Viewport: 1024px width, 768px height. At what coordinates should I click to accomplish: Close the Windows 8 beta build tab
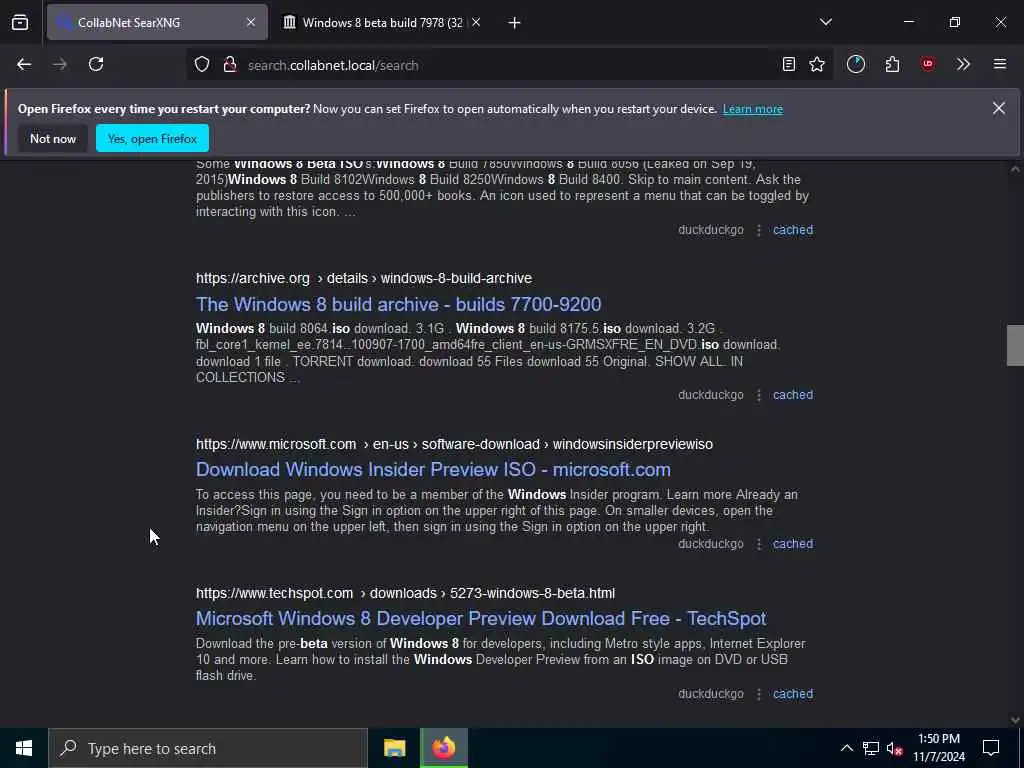click(476, 23)
